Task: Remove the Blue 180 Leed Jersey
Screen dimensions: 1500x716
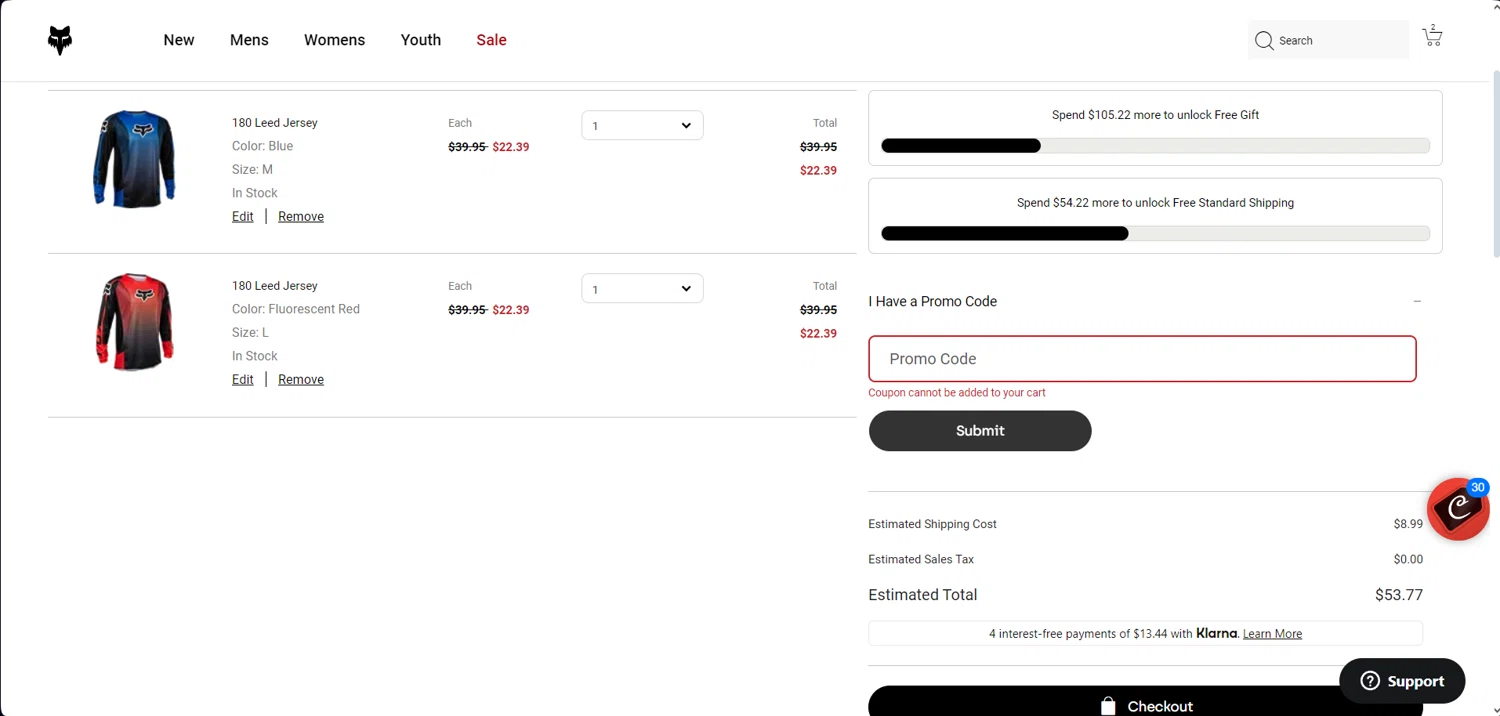Action: (301, 217)
